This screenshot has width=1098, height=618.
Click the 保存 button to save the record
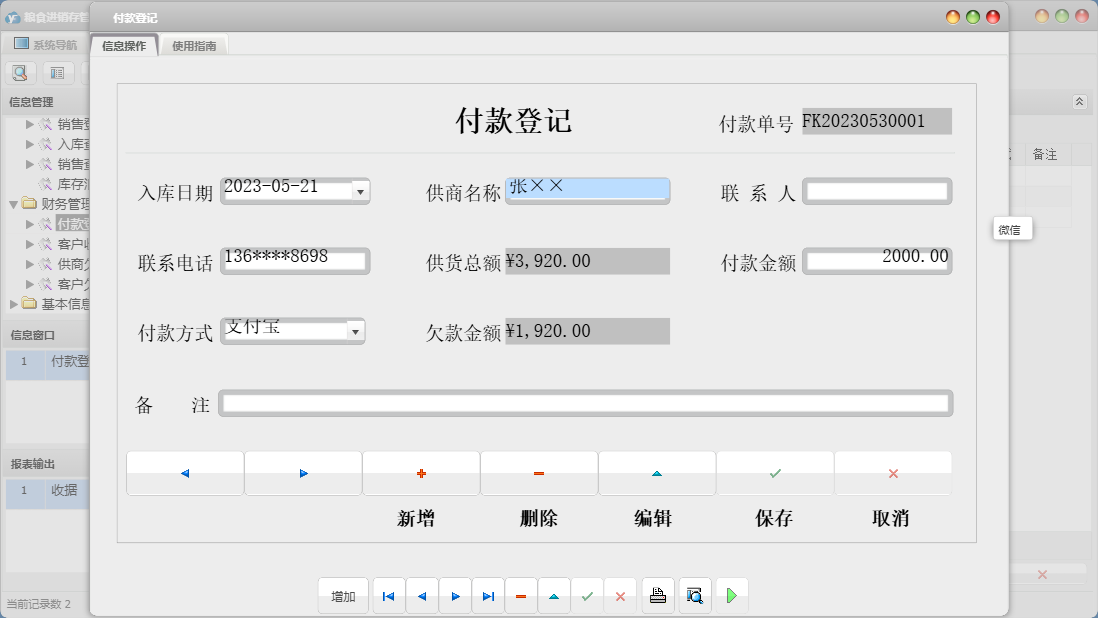[774, 473]
